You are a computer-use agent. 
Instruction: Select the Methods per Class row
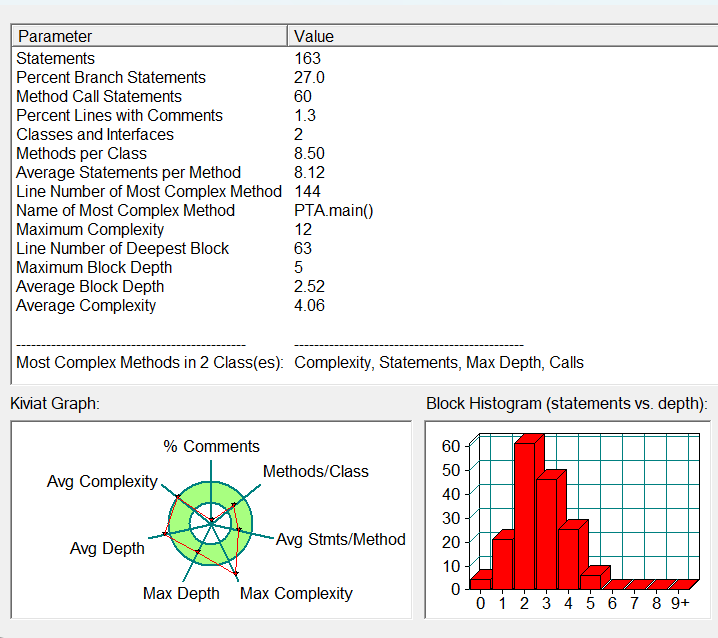click(82, 153)
